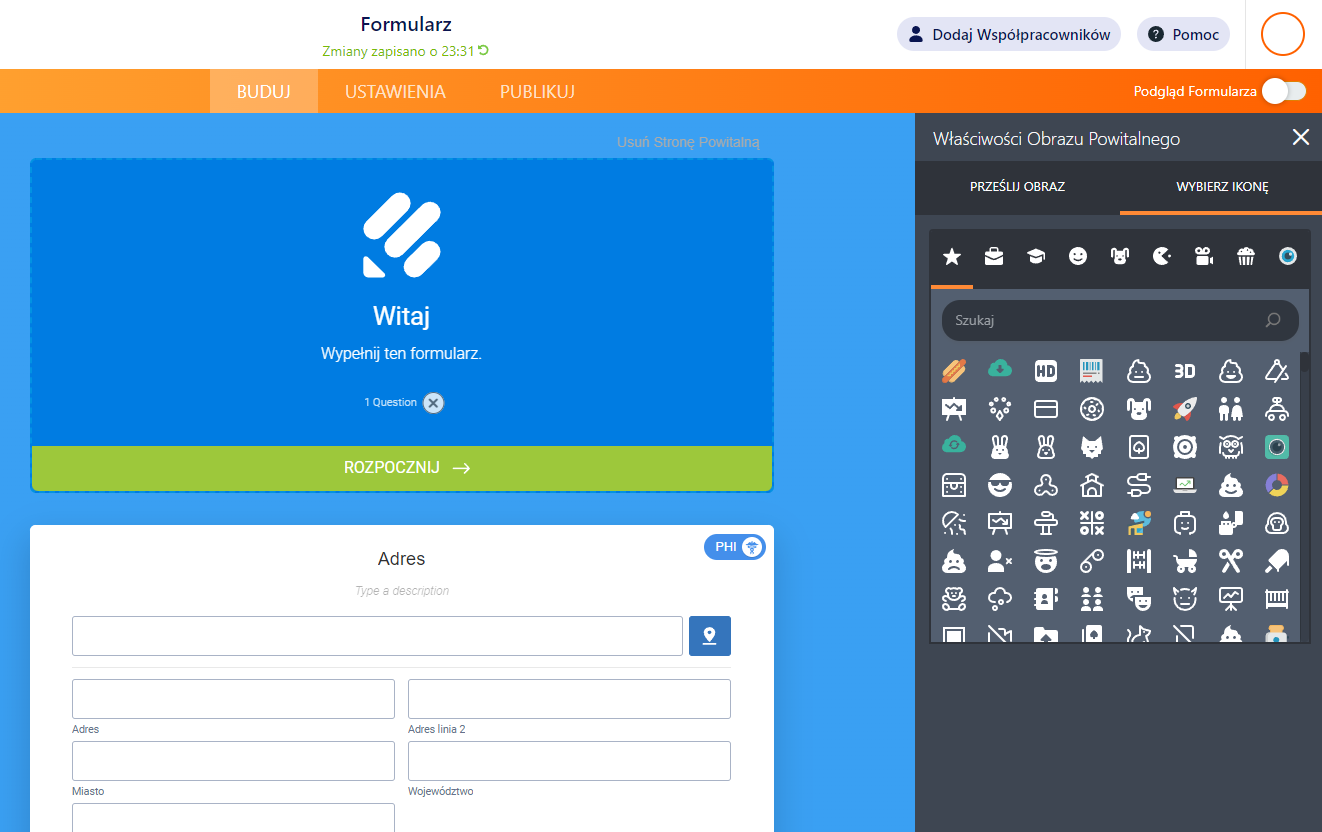Image resolution: width=1322 pixels, height=832 pixels.
Task: Pick the baby stroller icon
Action: (1184, 561)
